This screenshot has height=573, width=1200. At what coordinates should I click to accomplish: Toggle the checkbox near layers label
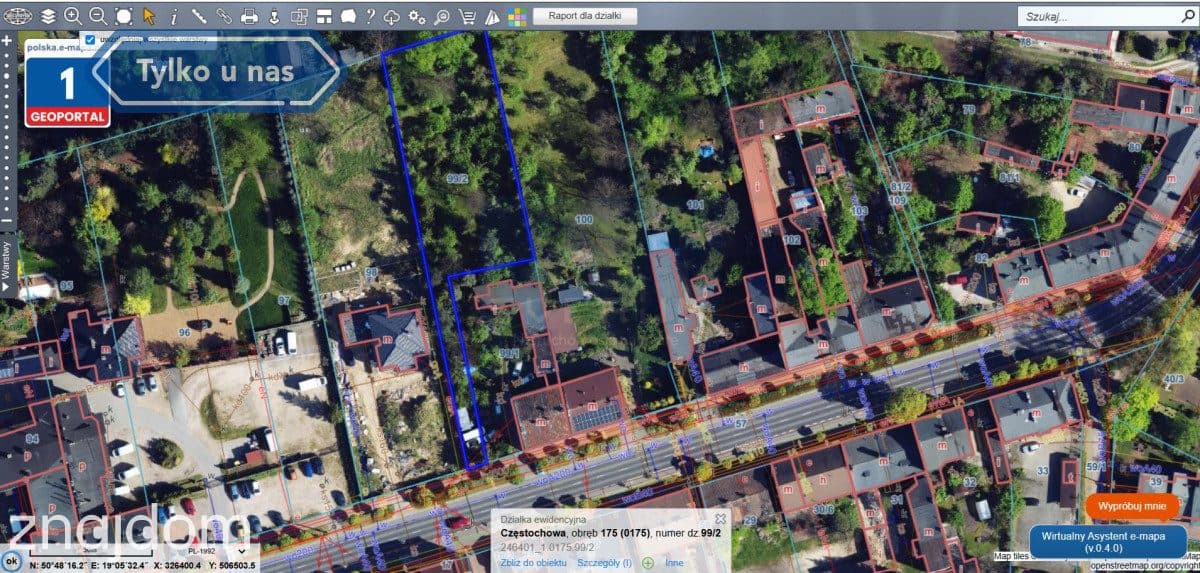click(90, 39)
